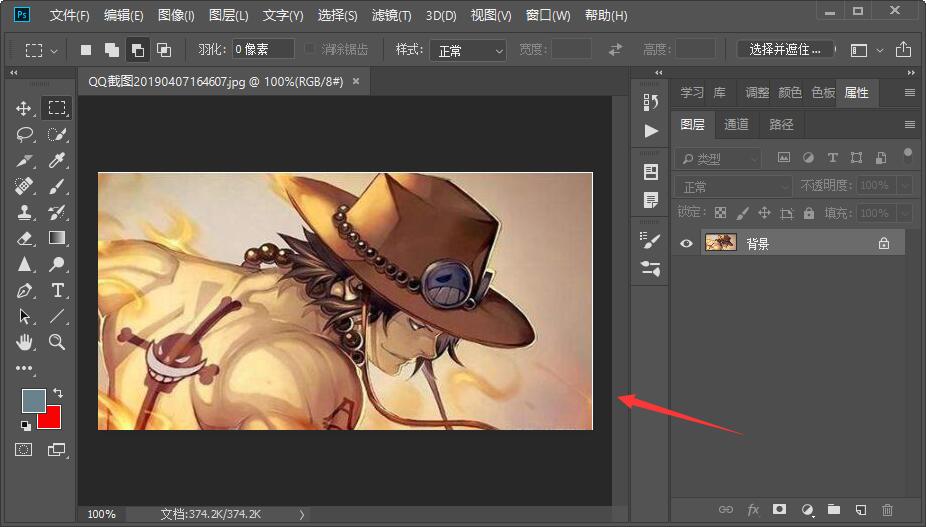Toggle lock image pixels
Screen dimensions: 926x527
(742, 213)
